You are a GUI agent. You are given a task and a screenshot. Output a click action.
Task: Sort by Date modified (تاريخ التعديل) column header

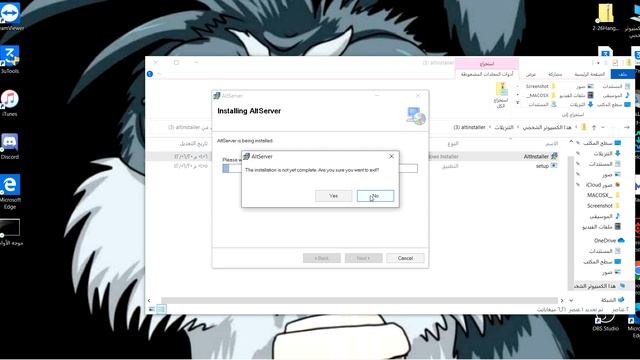click(194, 144)
